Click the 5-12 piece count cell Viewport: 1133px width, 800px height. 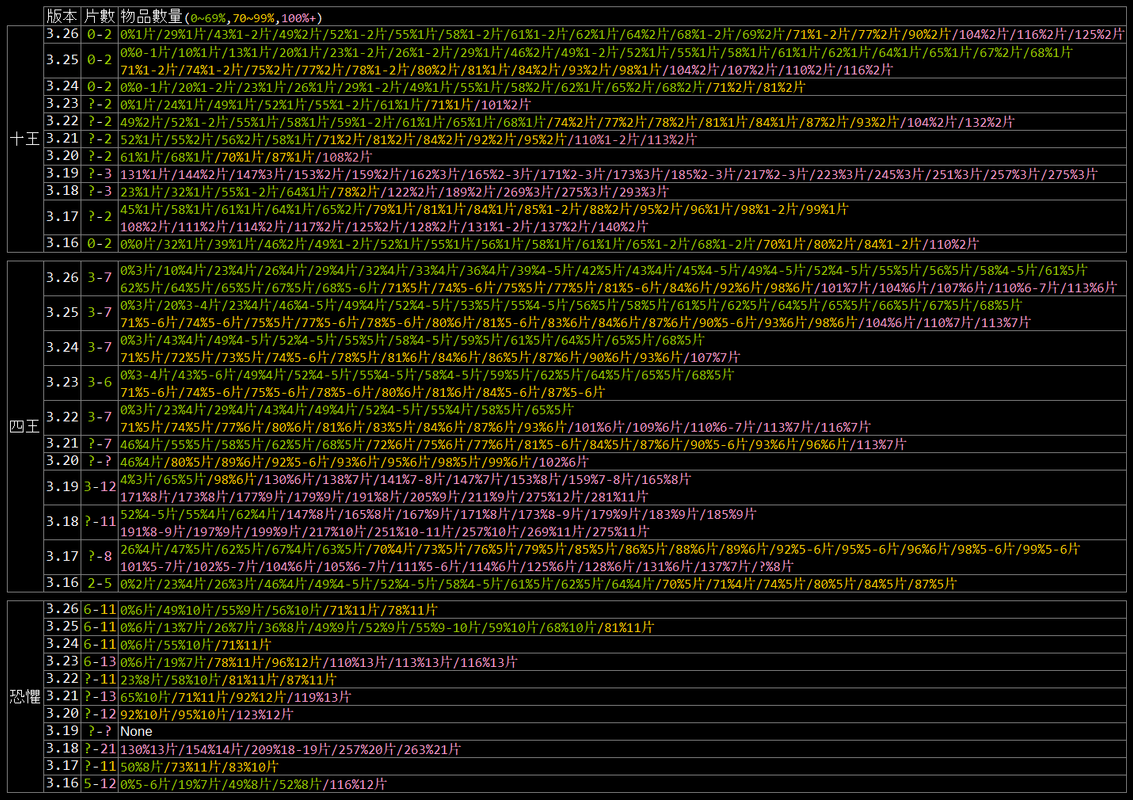100,783
